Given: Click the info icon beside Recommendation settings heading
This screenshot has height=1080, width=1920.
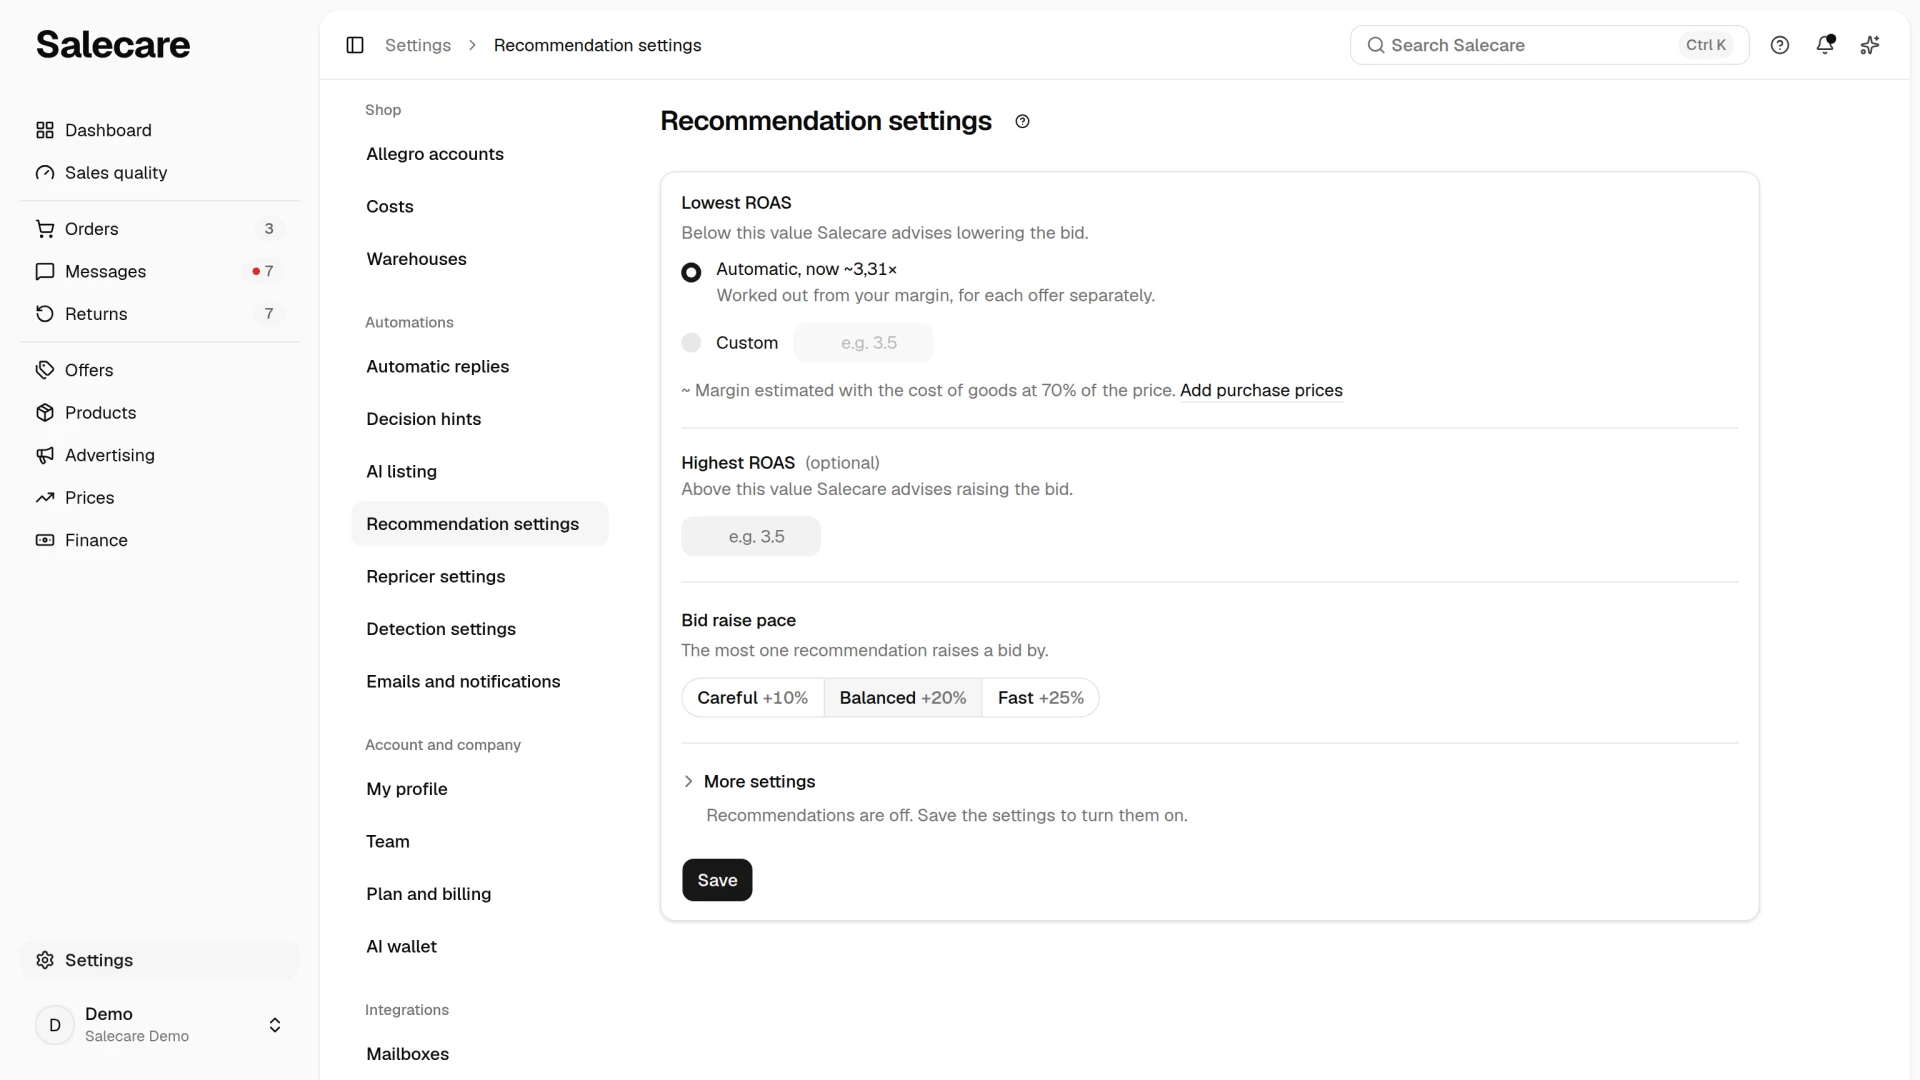Looking at the screenshot, I should (1022, 121).
